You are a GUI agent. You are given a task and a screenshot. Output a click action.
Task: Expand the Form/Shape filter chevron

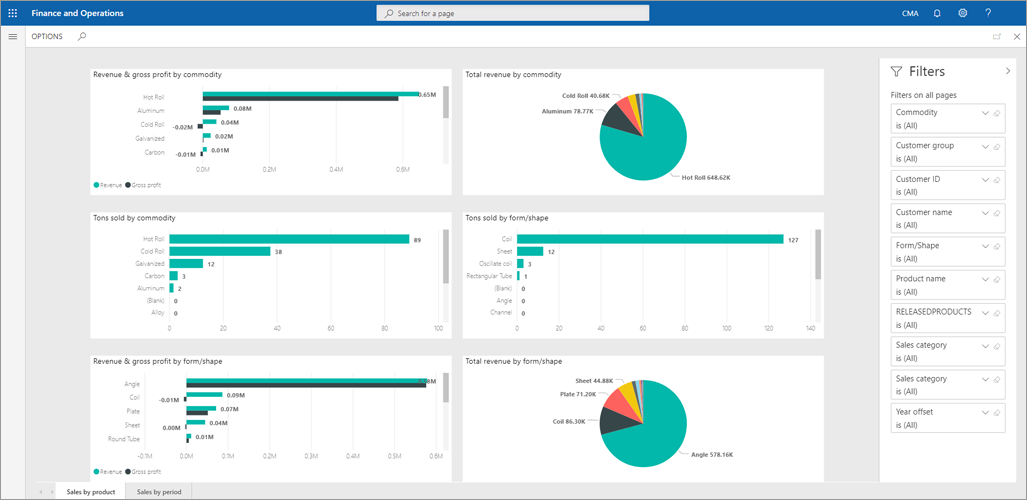985,246
